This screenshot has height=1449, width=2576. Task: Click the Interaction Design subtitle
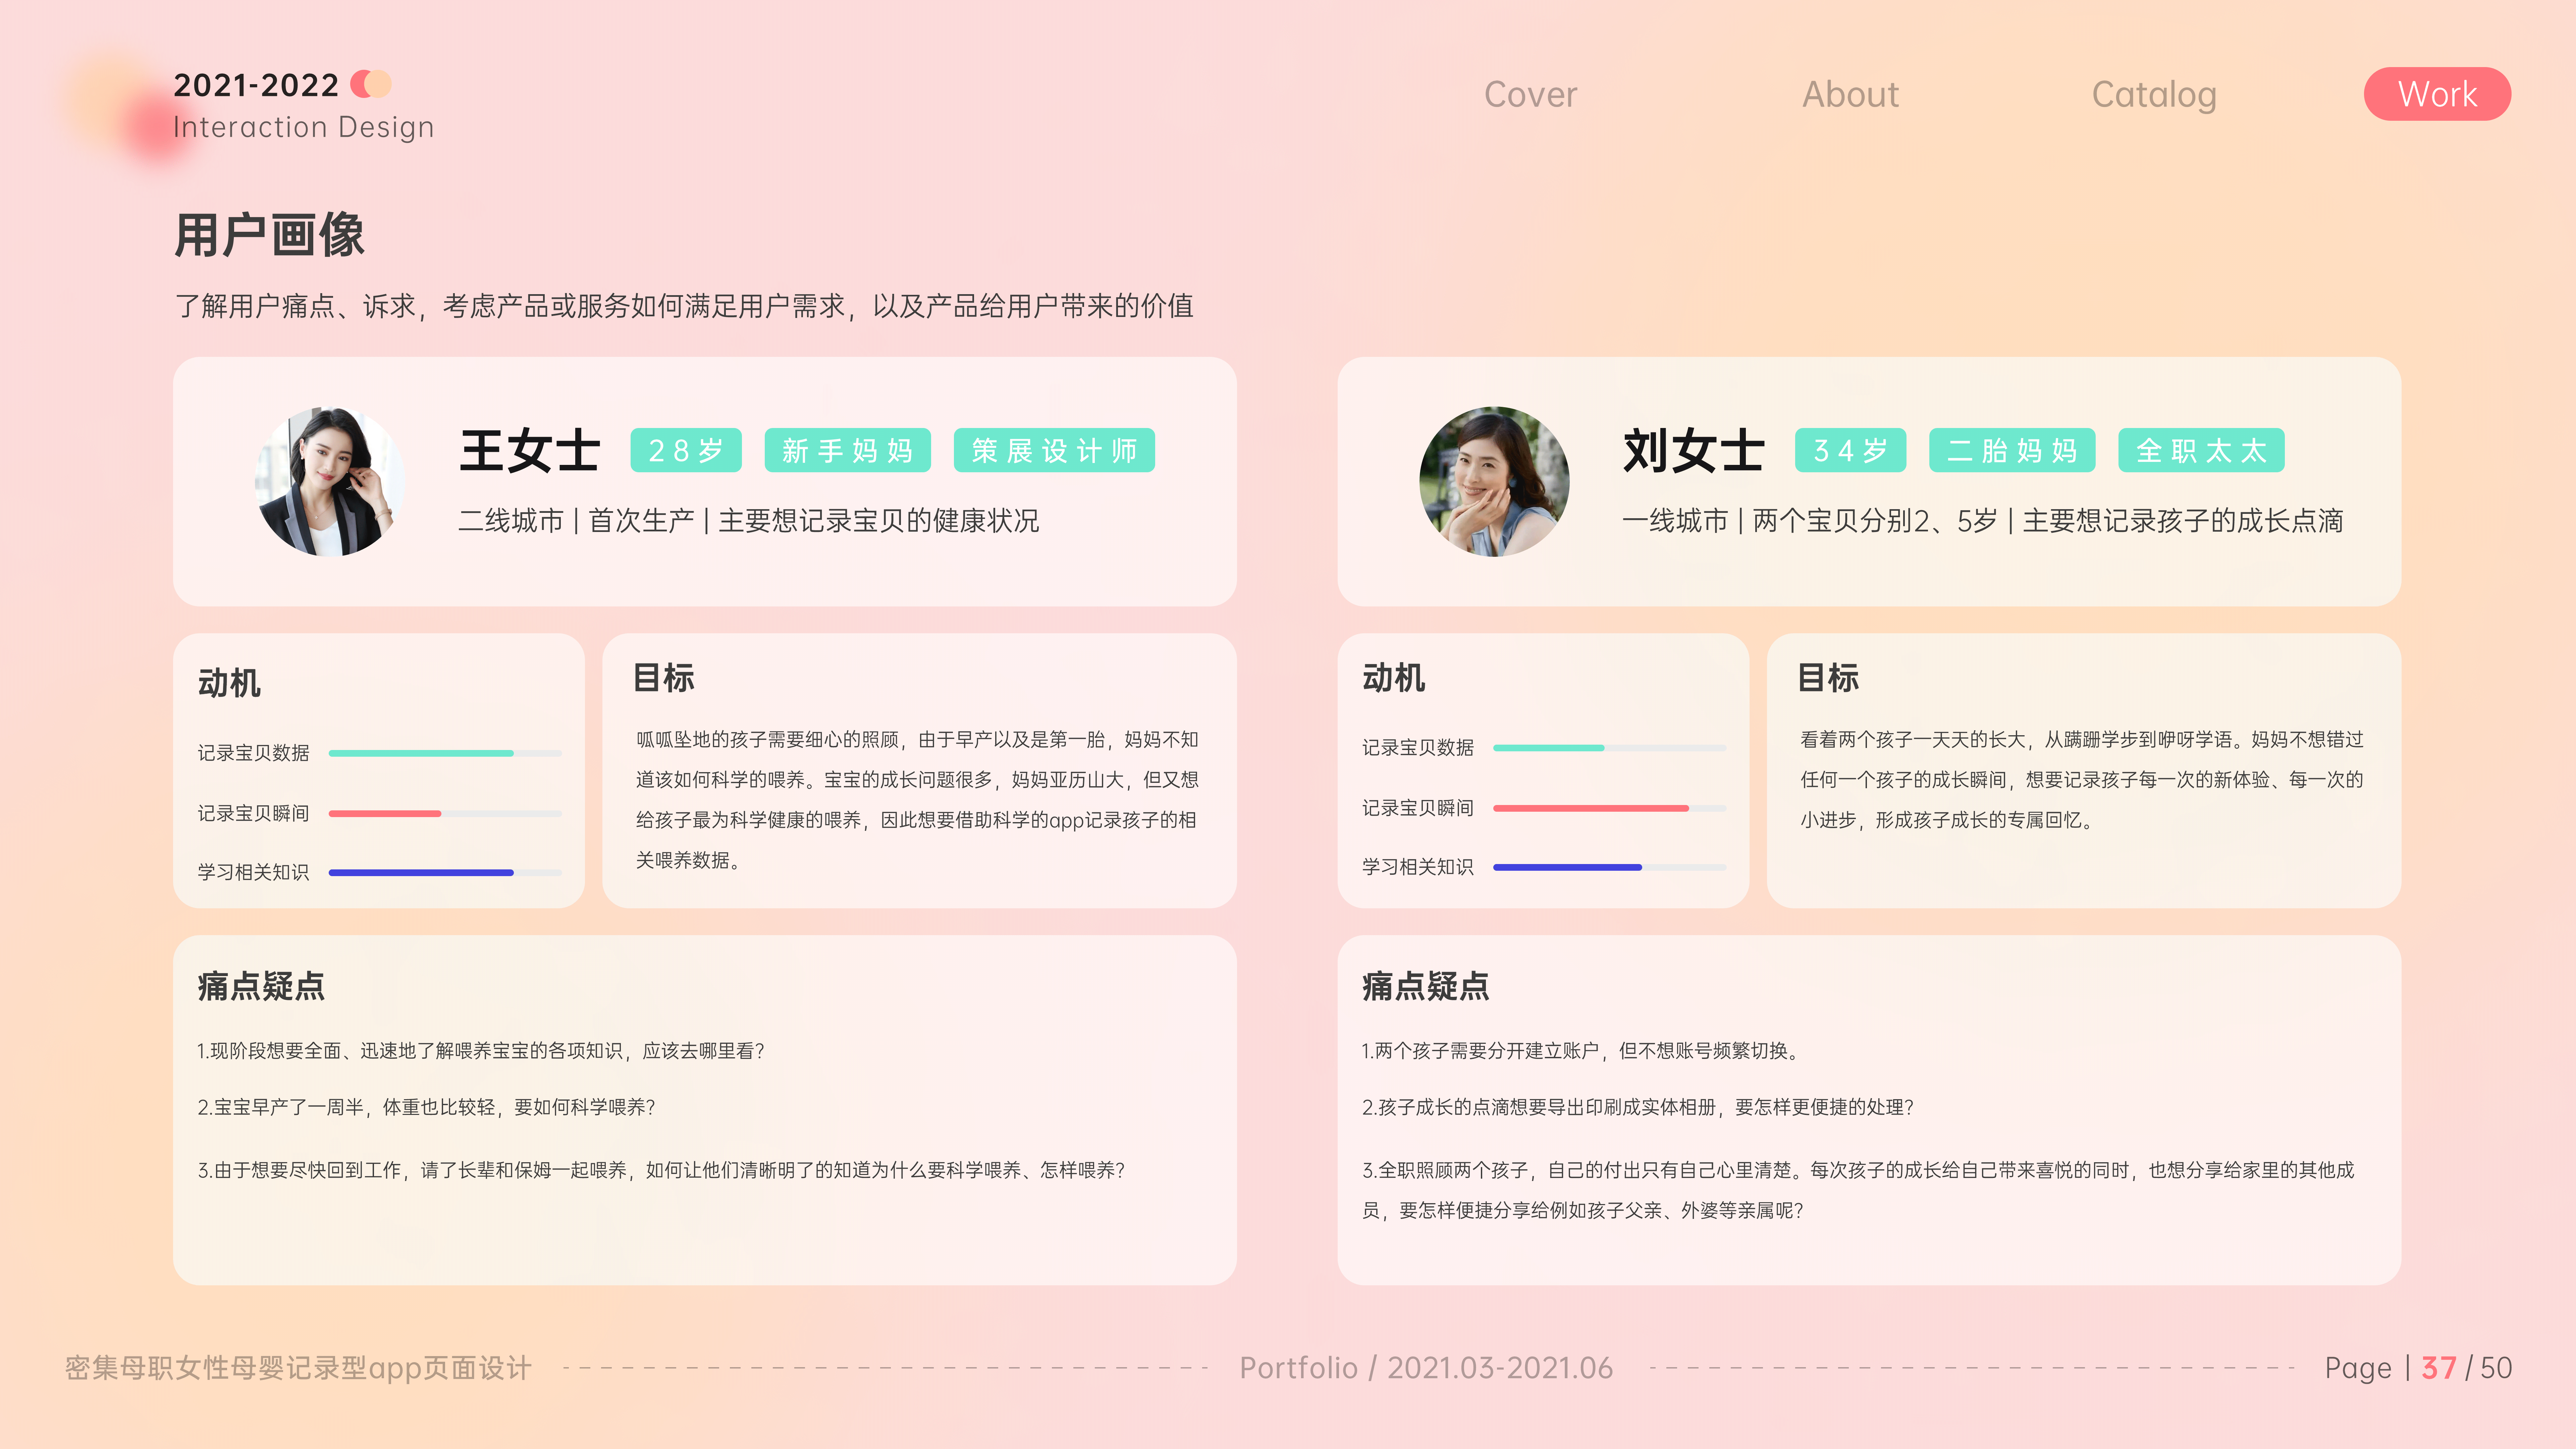(304, 127)
